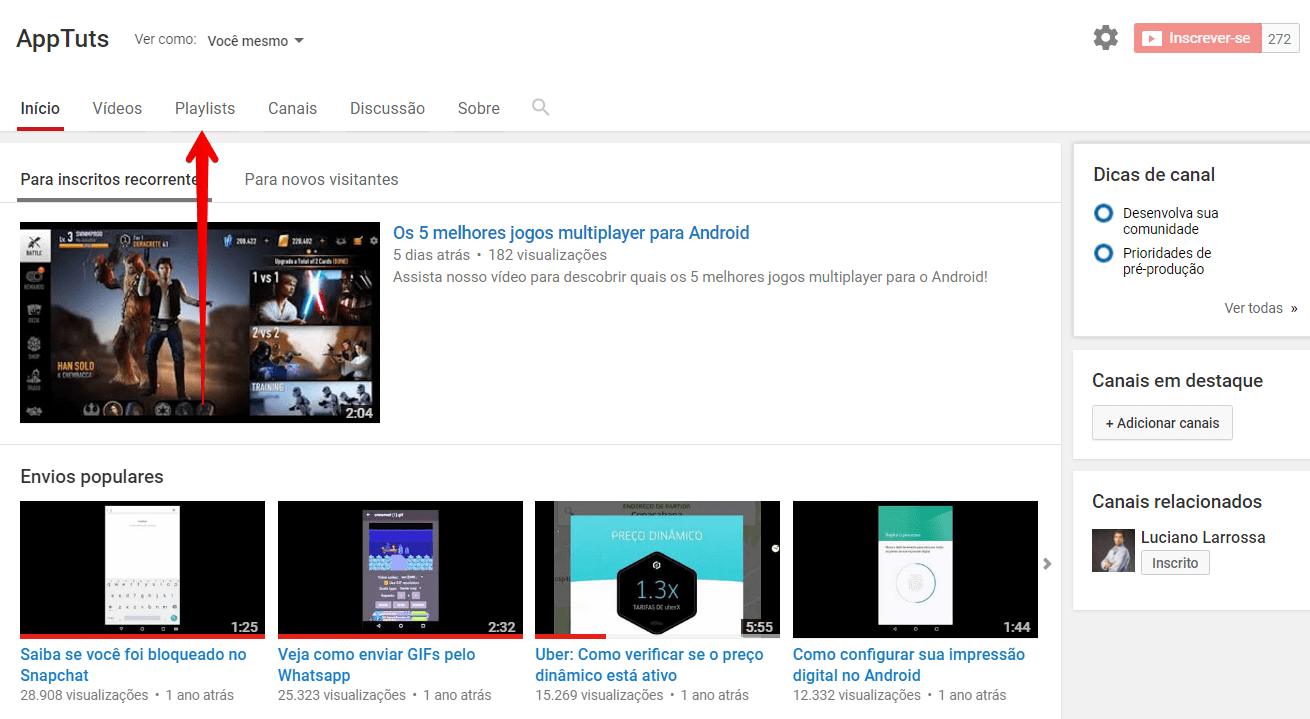Show next popular uploads with right arrow
Image resolution: width=1310 pixels, height=719 pixels.
pyautogui.click(x=1048, y=564)
